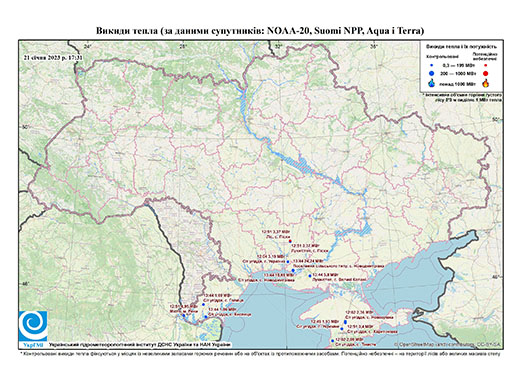Image resolution: width=520 pixels, height=368 pixels.
Task: Click the map title about NOAA-20 satellites
Action: tap(260, 31)
